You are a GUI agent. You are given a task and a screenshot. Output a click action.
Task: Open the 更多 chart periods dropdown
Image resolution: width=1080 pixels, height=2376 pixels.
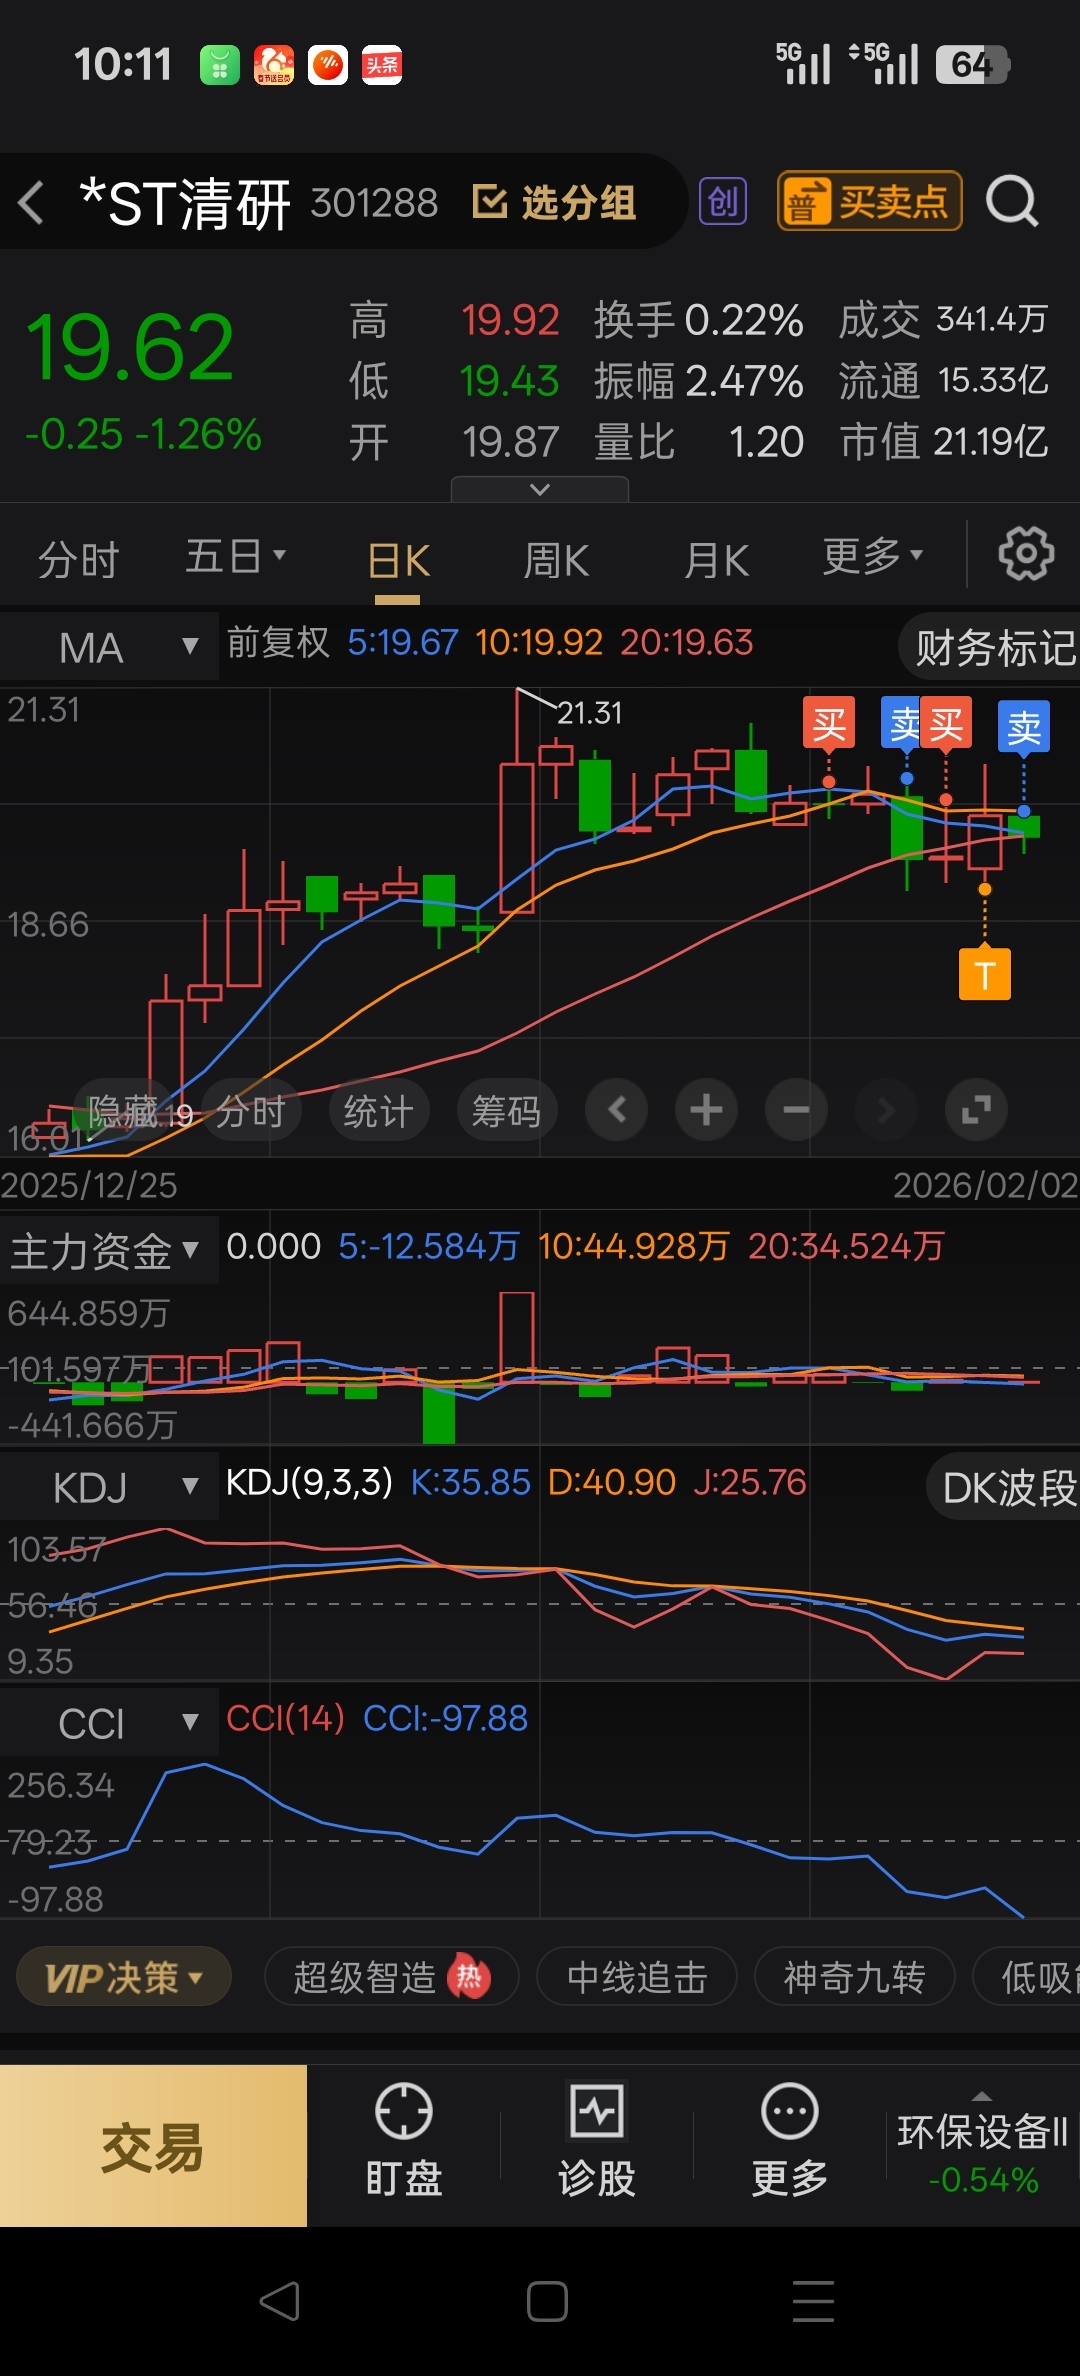tap(872, 556)
